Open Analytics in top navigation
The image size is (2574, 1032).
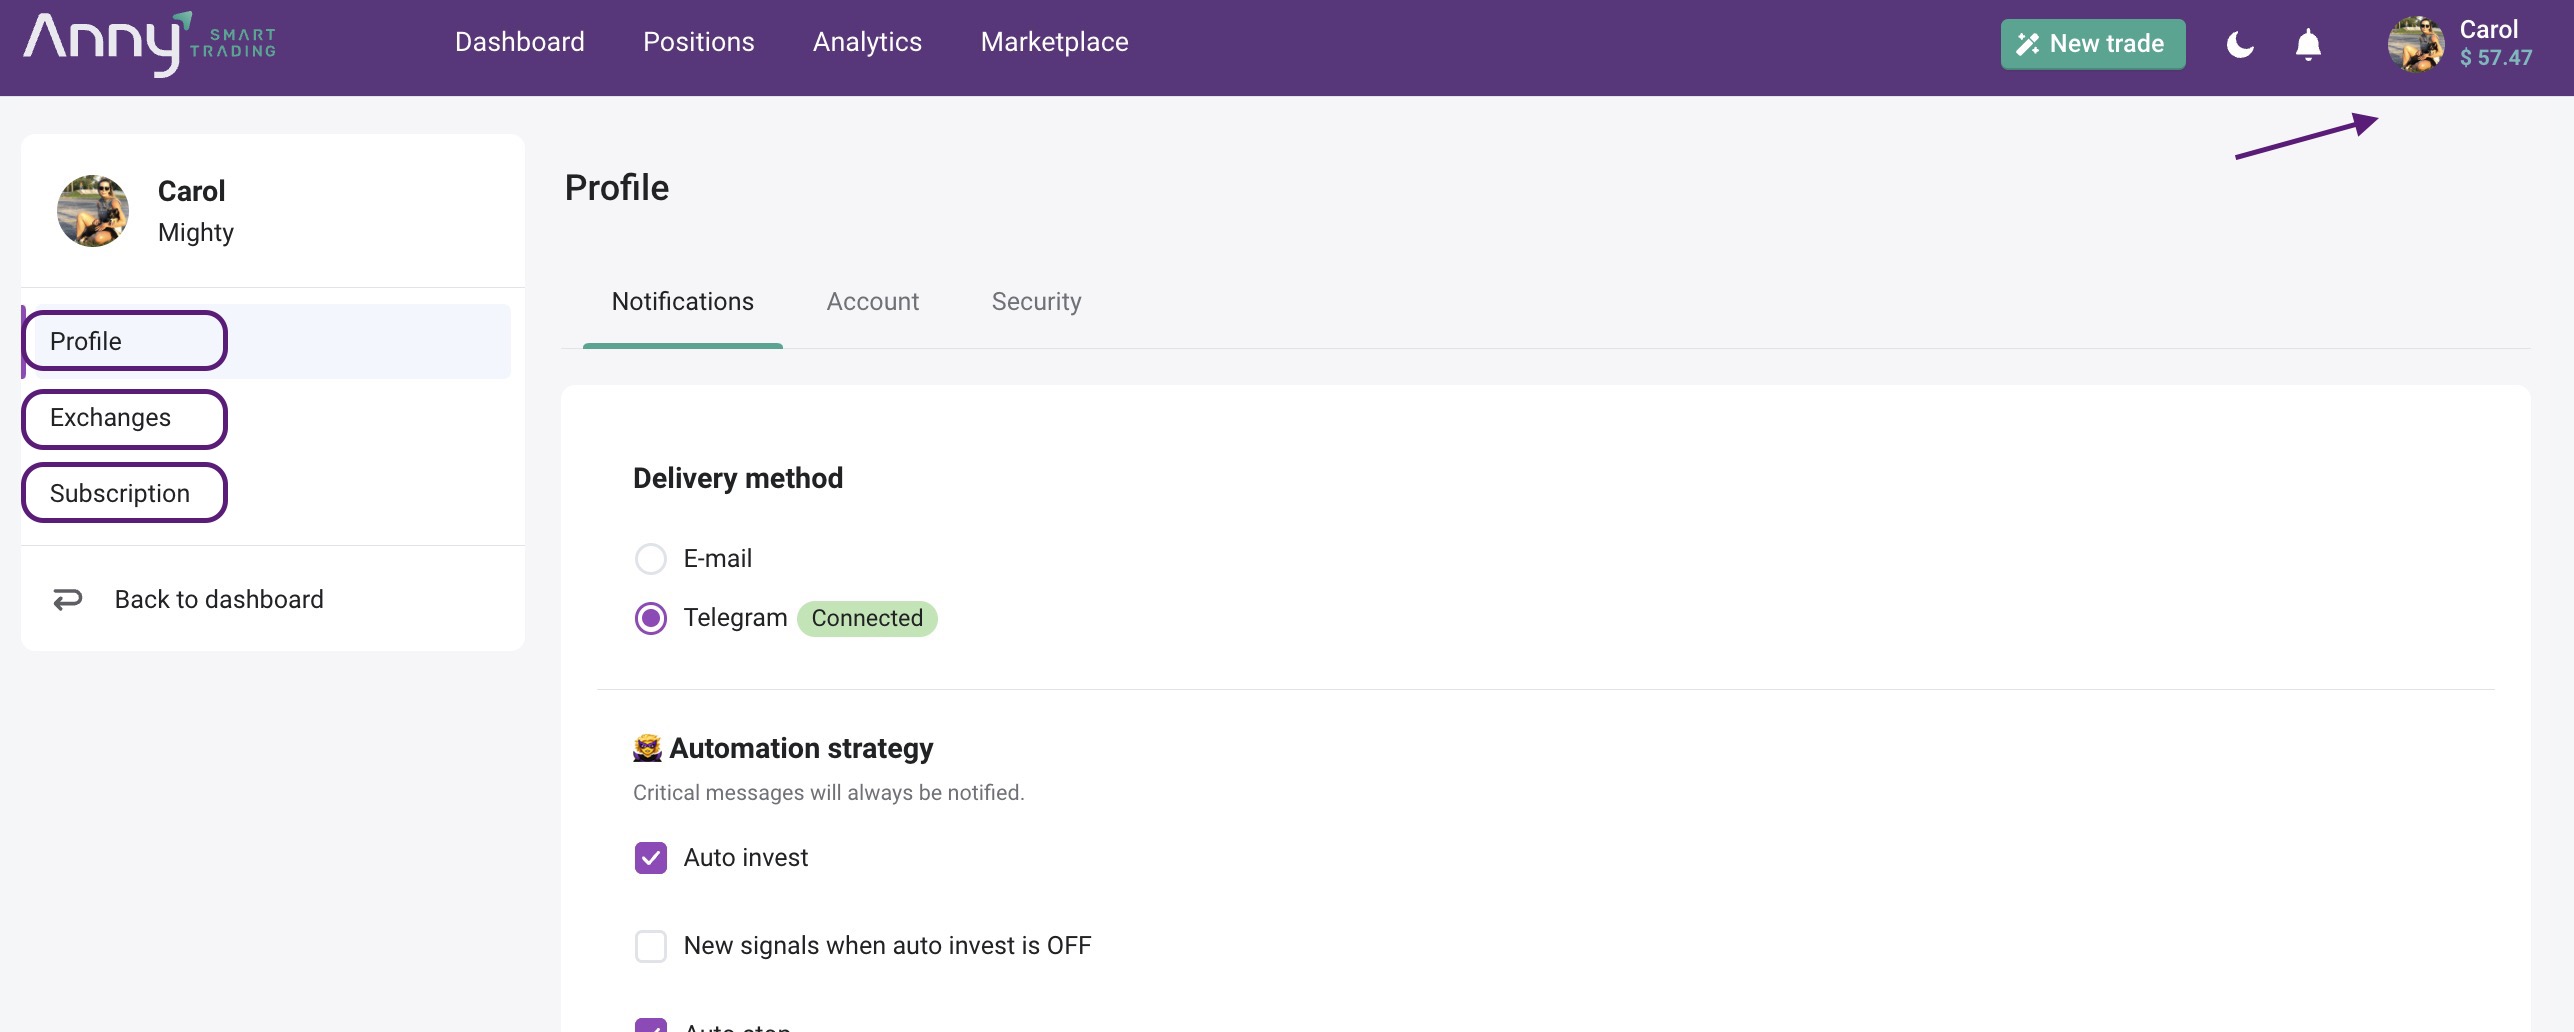coord(867,42)
